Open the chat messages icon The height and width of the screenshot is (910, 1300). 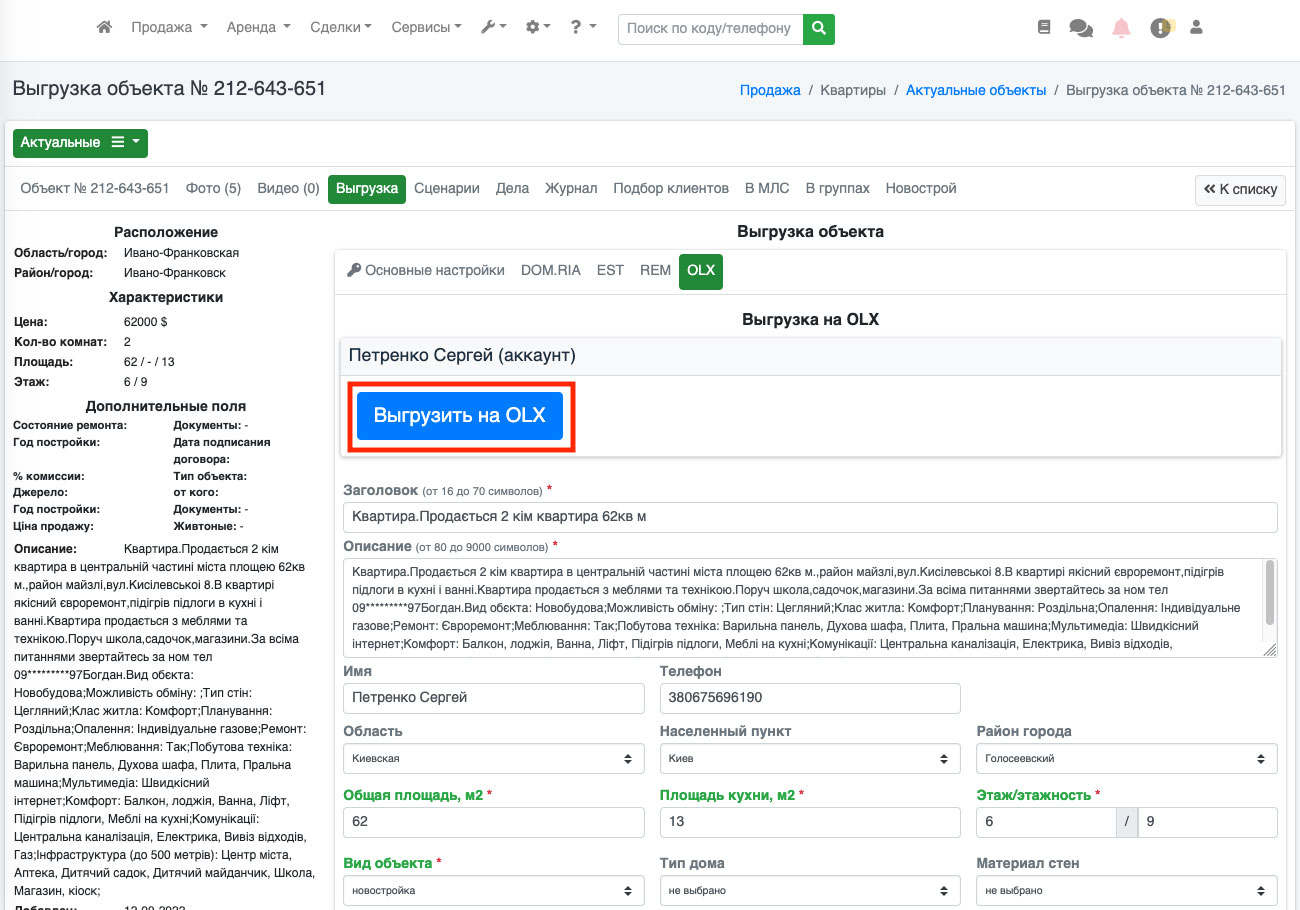click(x=1081, y=28)
